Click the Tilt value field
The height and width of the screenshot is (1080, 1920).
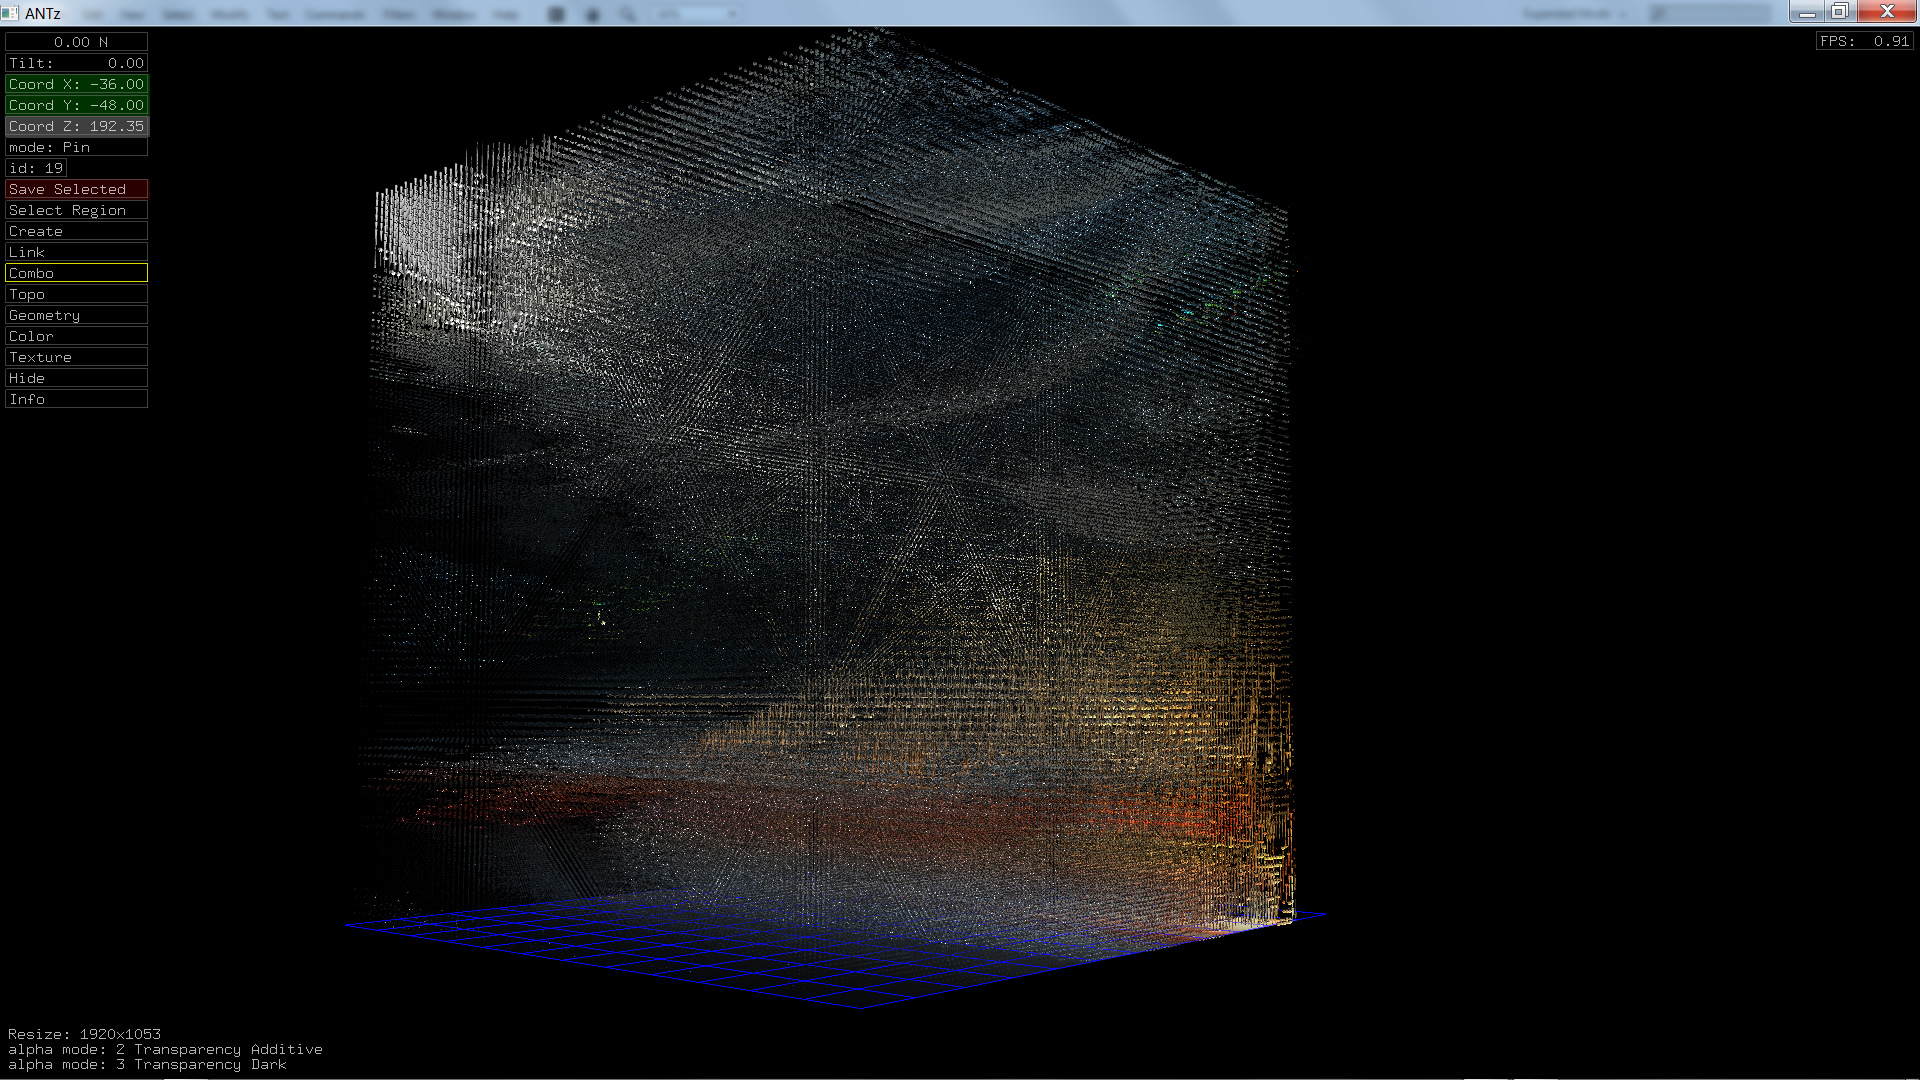coord(76,63)
